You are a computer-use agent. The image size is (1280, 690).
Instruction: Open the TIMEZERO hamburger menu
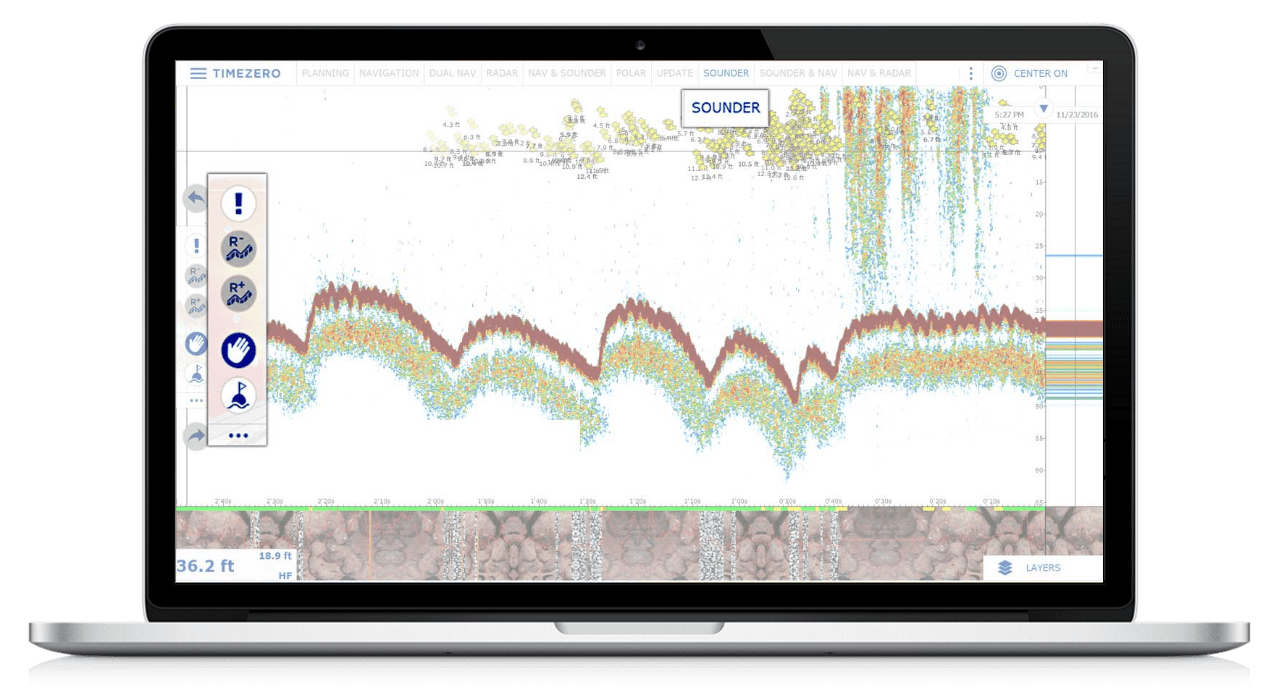pos(198,73)
